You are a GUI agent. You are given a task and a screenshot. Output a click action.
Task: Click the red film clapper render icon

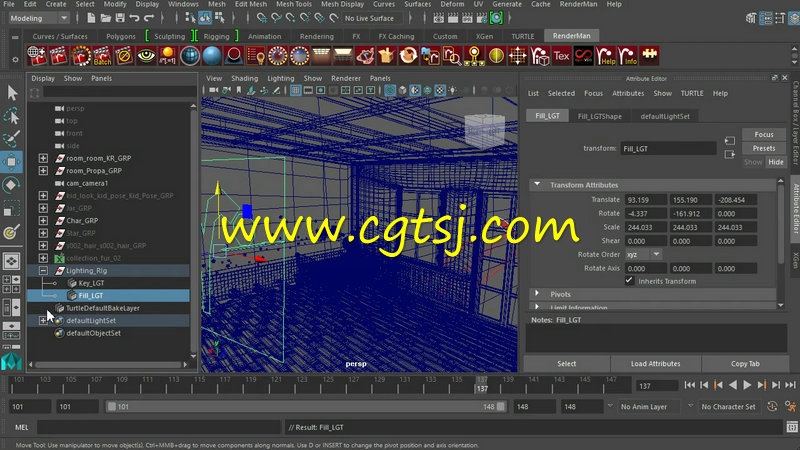click(58, 56)
